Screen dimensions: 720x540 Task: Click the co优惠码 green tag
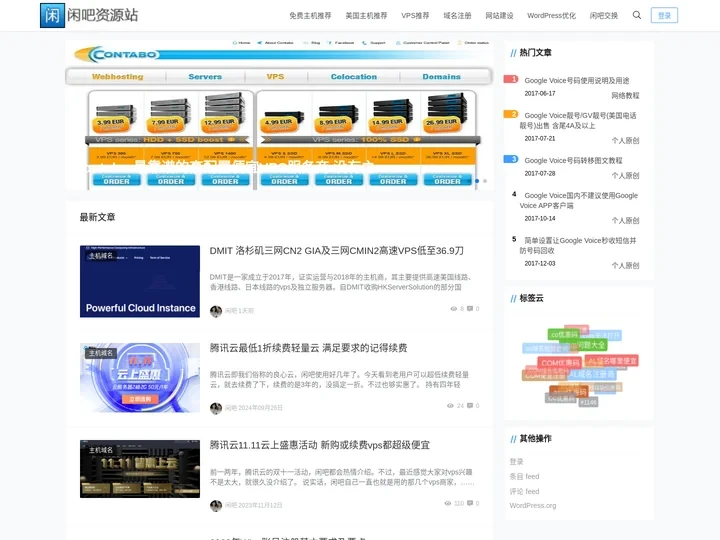(564, 335)
